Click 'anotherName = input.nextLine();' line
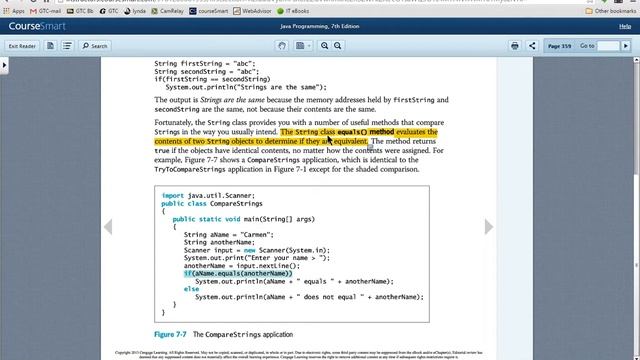 (x=242, y=266)
